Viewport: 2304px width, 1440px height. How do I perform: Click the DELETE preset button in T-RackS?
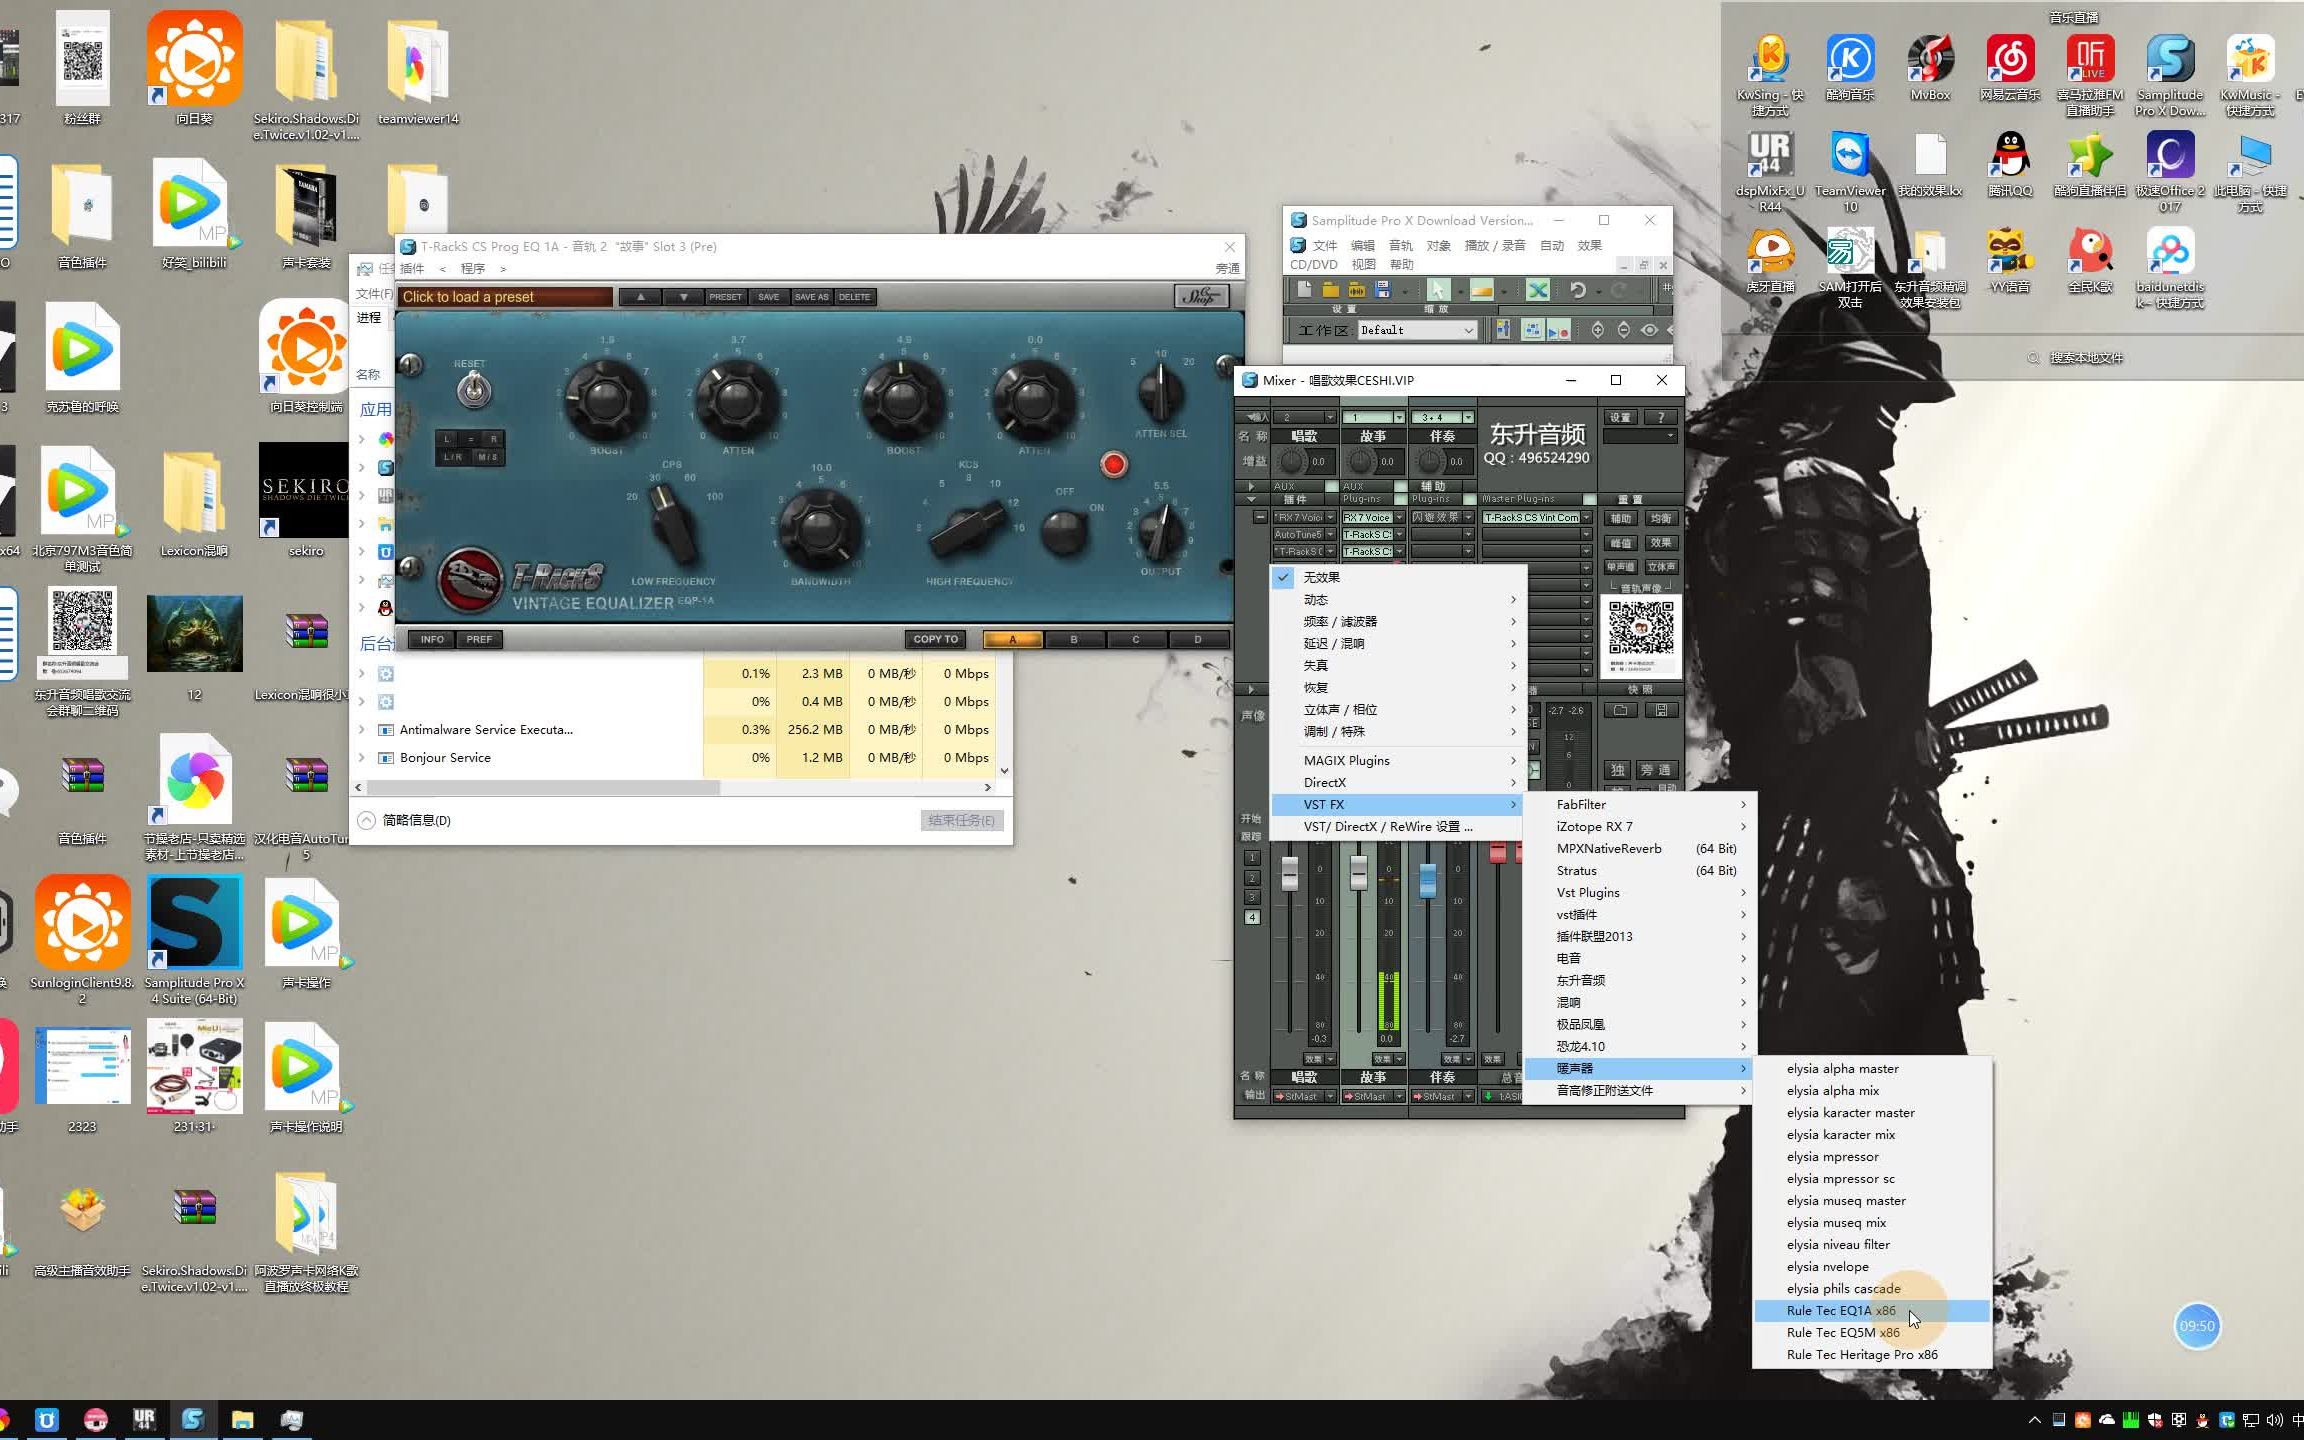(854, 297)
